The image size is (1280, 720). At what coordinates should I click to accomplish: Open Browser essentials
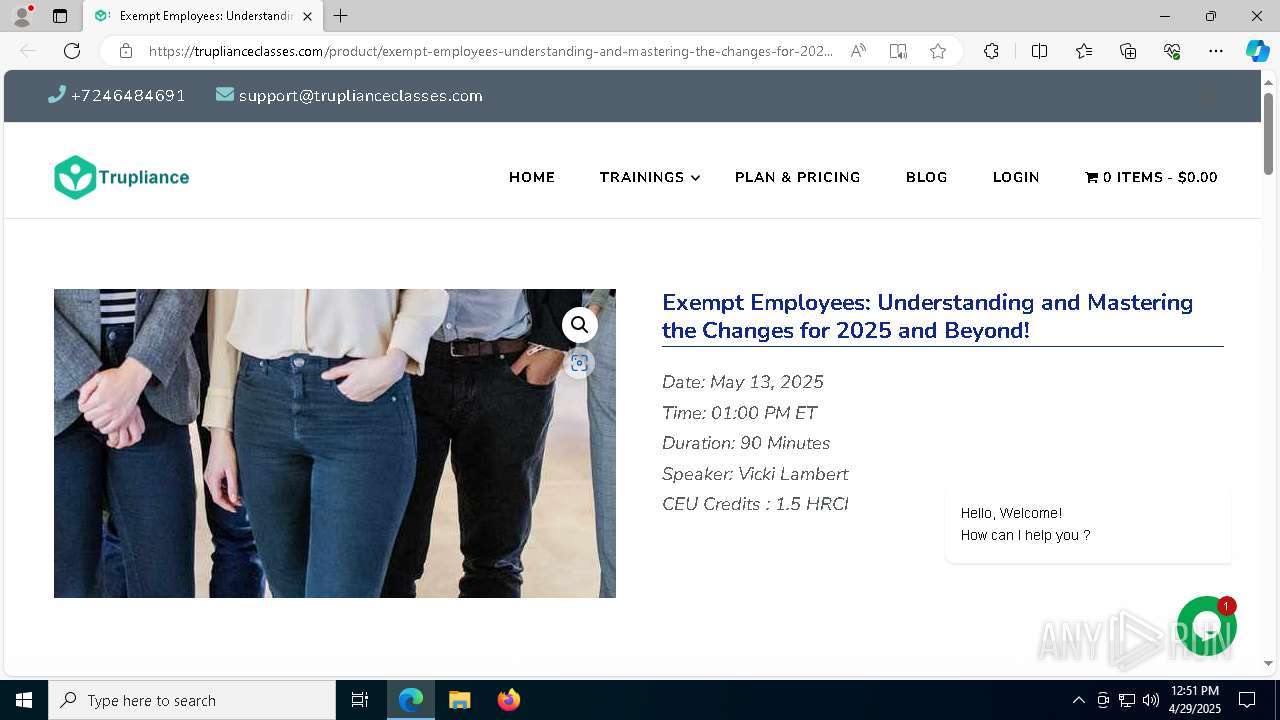1172,51
